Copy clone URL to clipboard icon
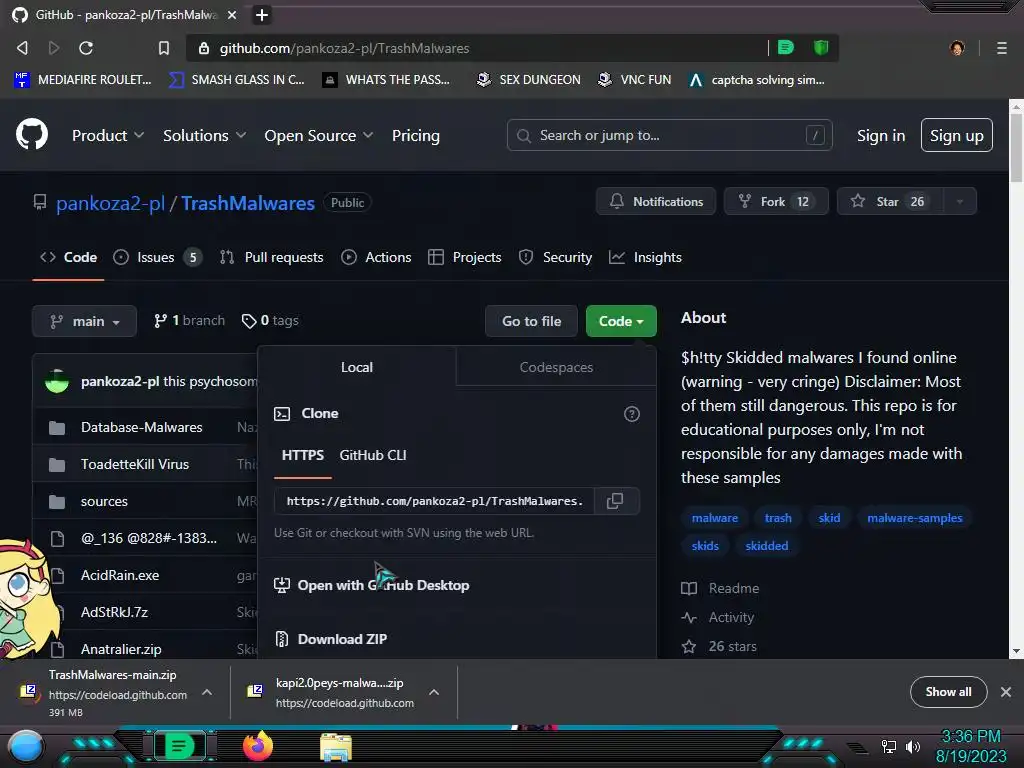This screenshot has width=1024, height=768. pyautogui.click(x=615, y=501)
